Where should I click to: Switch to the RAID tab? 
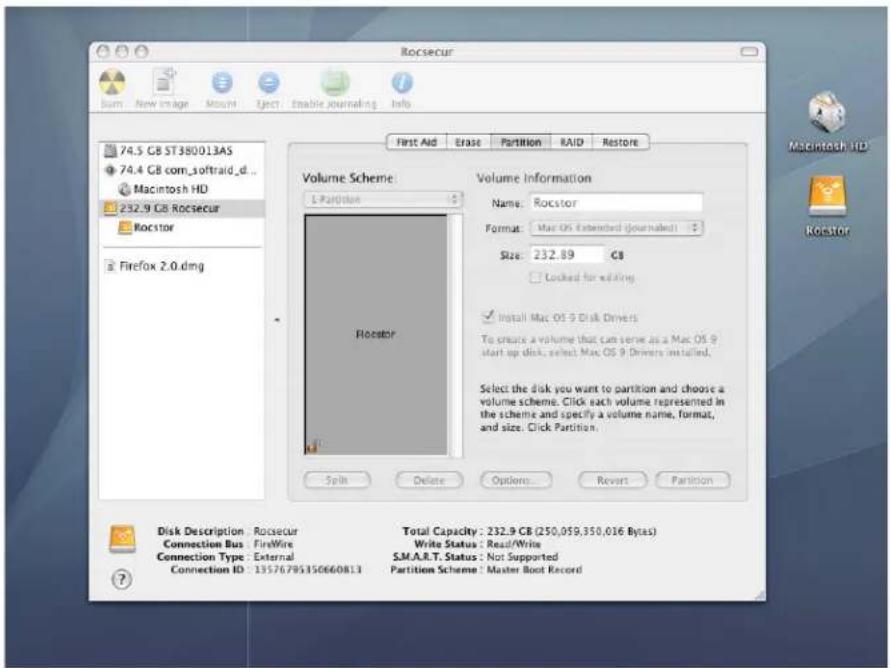pos(572,142)
